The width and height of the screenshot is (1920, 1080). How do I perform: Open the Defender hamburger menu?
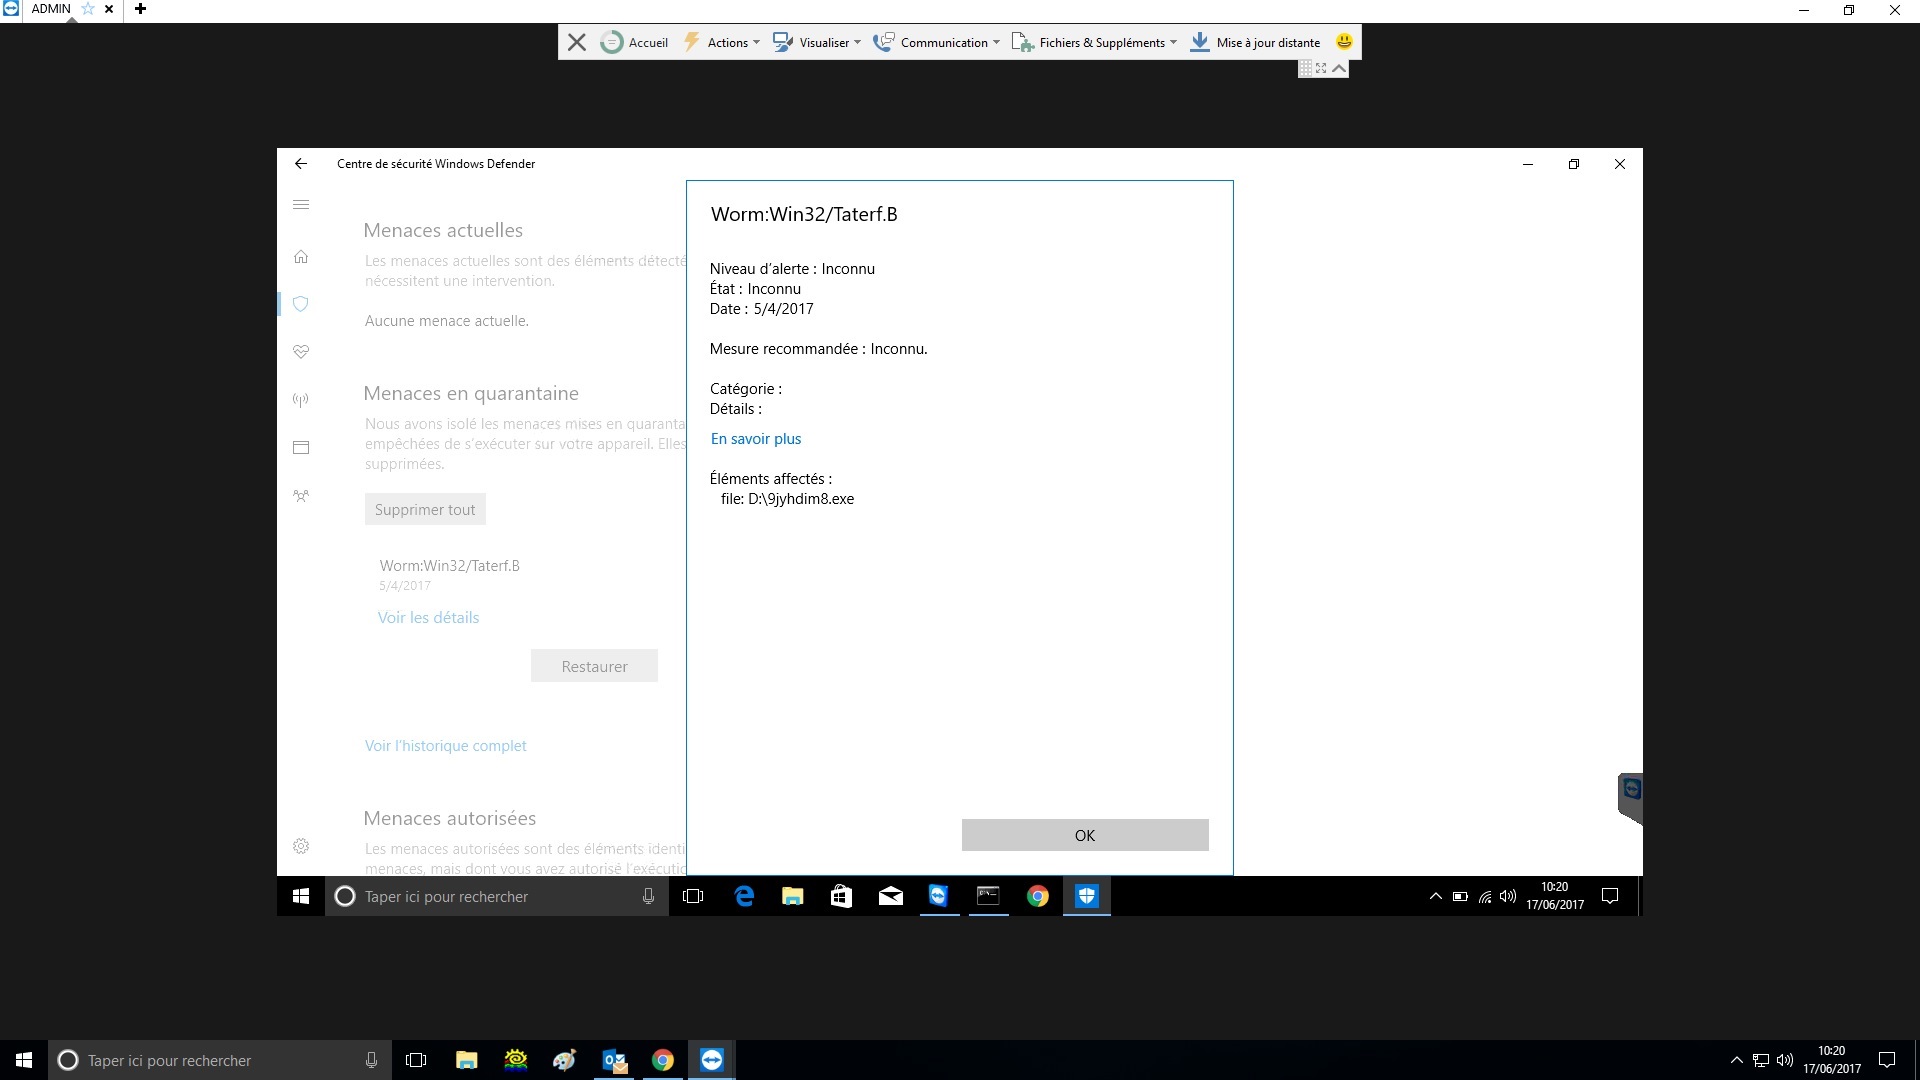click(301, 205)
